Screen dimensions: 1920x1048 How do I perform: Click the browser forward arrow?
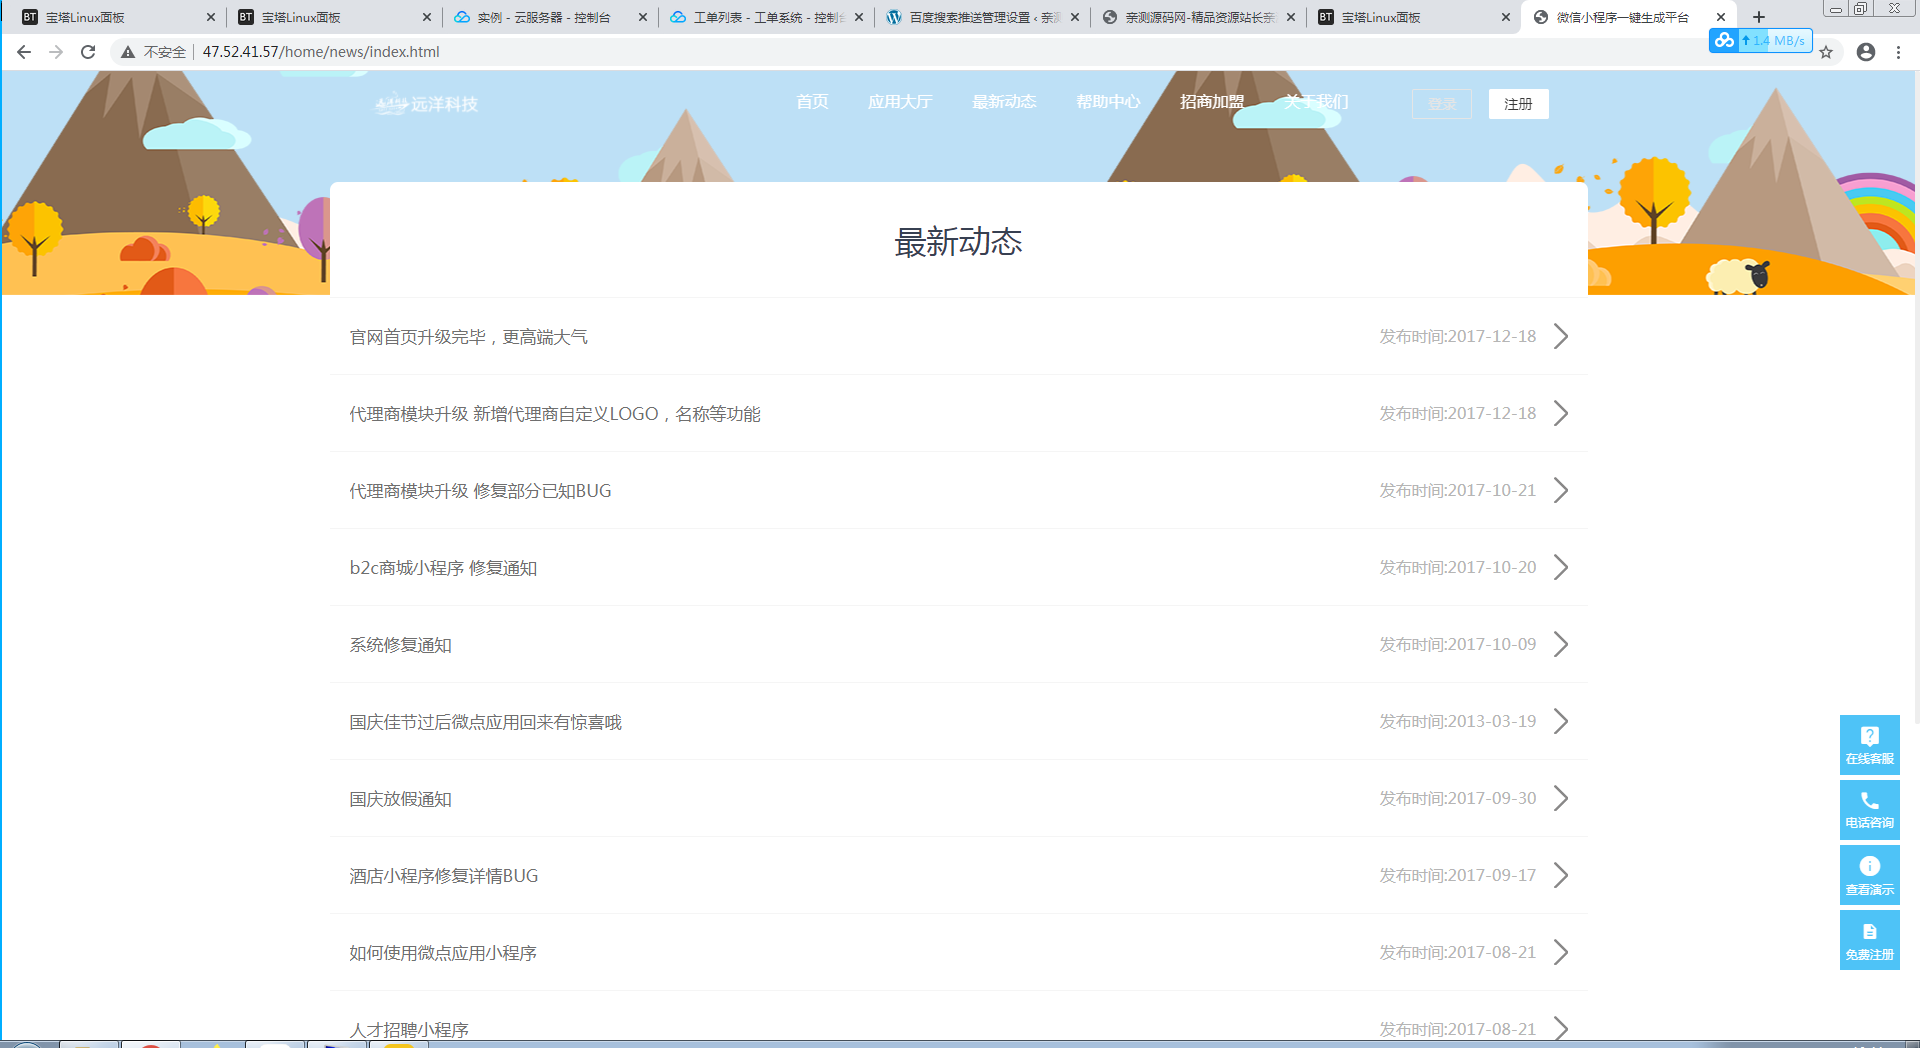tap(56, 52)
